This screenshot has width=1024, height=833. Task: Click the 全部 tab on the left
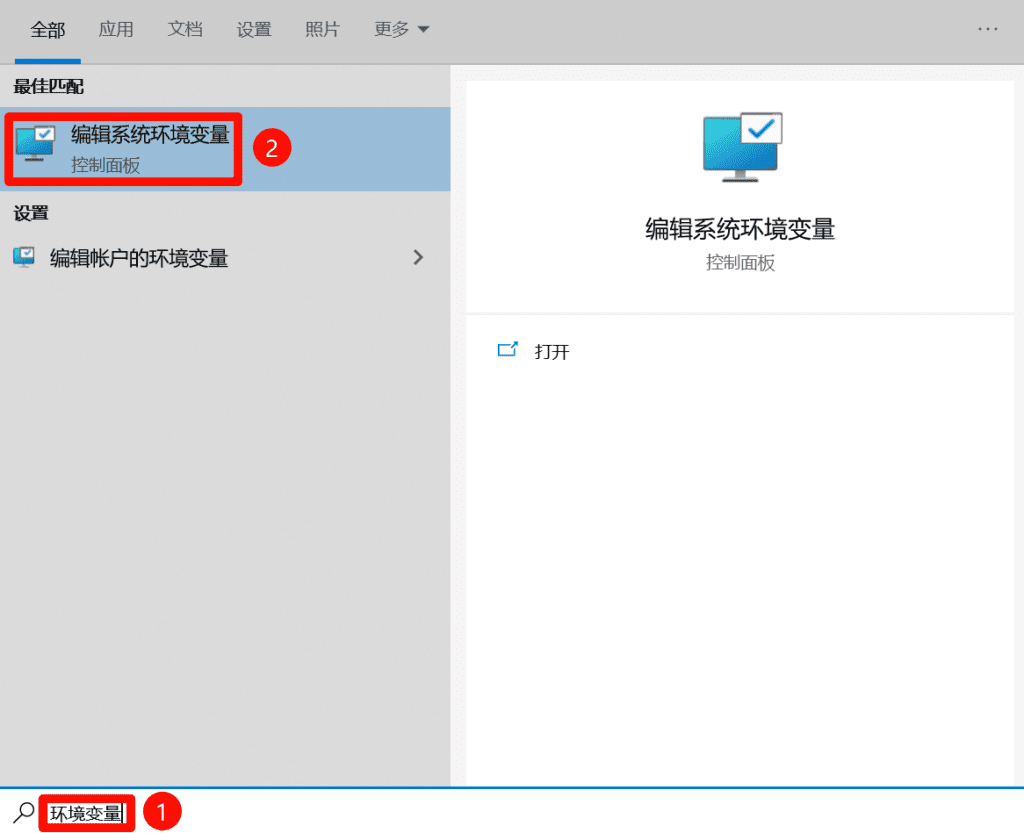point(48,29)
